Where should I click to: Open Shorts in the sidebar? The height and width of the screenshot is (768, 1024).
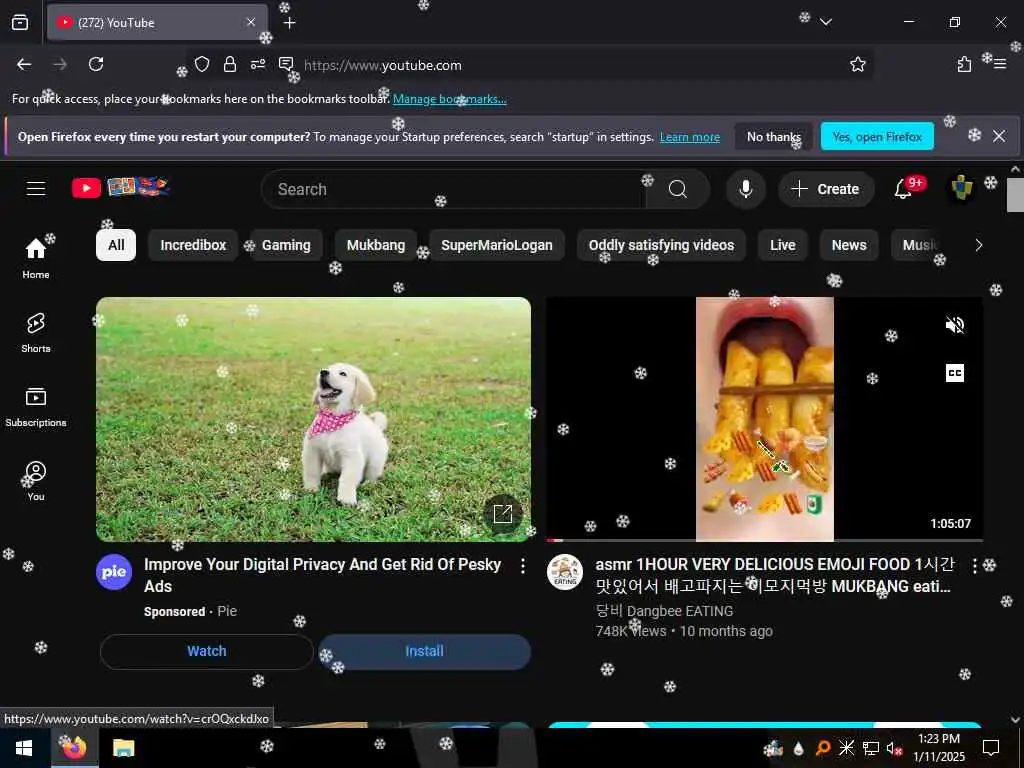tap(36, 332)
